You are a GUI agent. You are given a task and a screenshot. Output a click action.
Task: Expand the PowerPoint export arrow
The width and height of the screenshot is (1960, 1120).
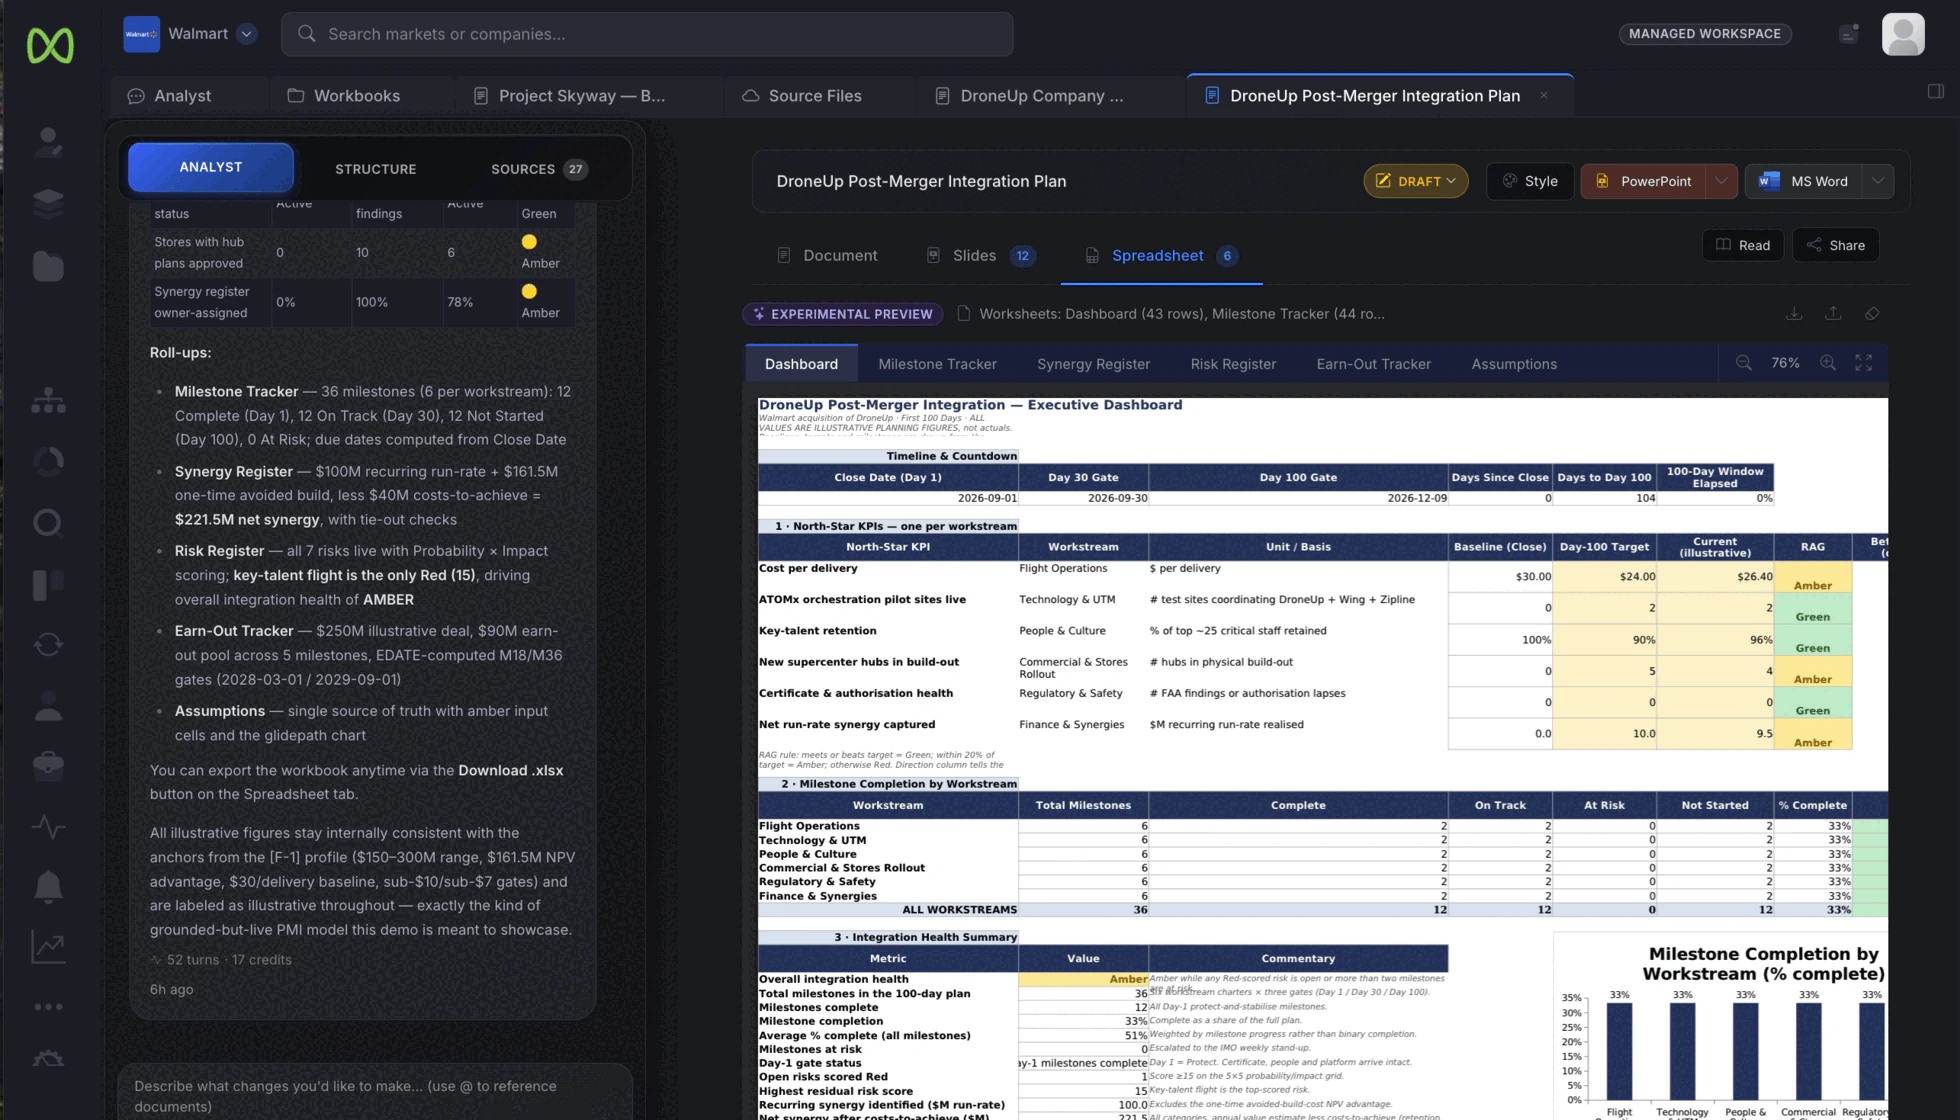click(x=1721, y=181)
